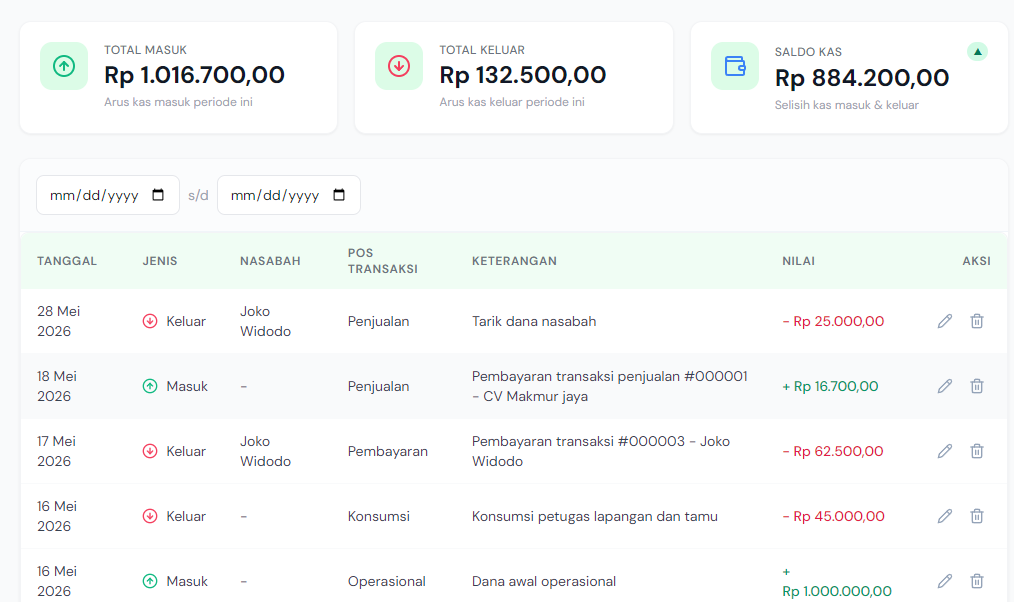Click Joko Widodo nasabah in the 17 Mei row
This screenshot has width=1014, height=602.
pos(265,451)
